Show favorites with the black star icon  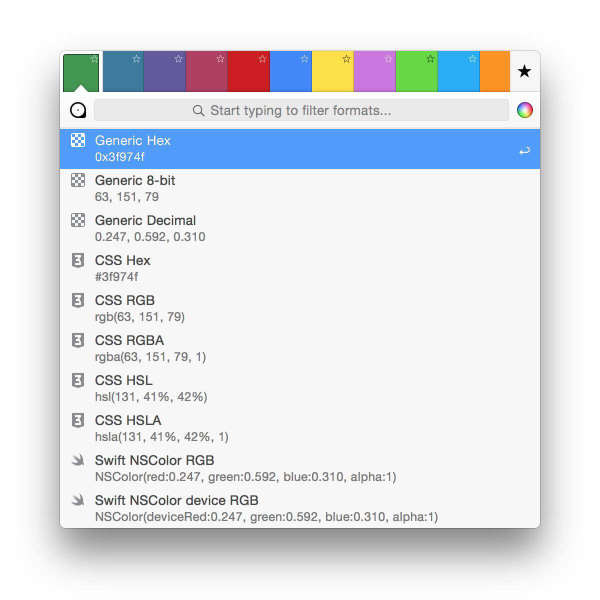click(524, 71)
